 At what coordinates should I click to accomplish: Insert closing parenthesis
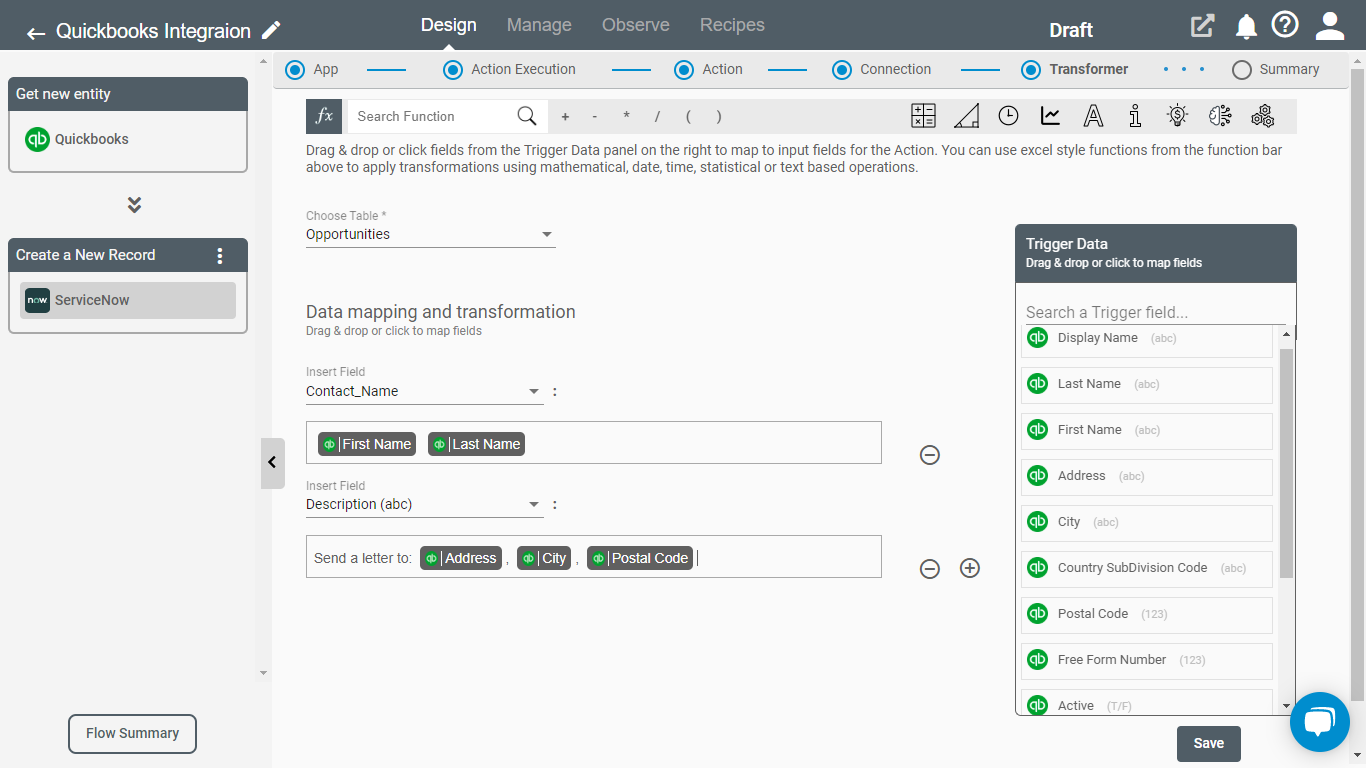pos(719,116)
